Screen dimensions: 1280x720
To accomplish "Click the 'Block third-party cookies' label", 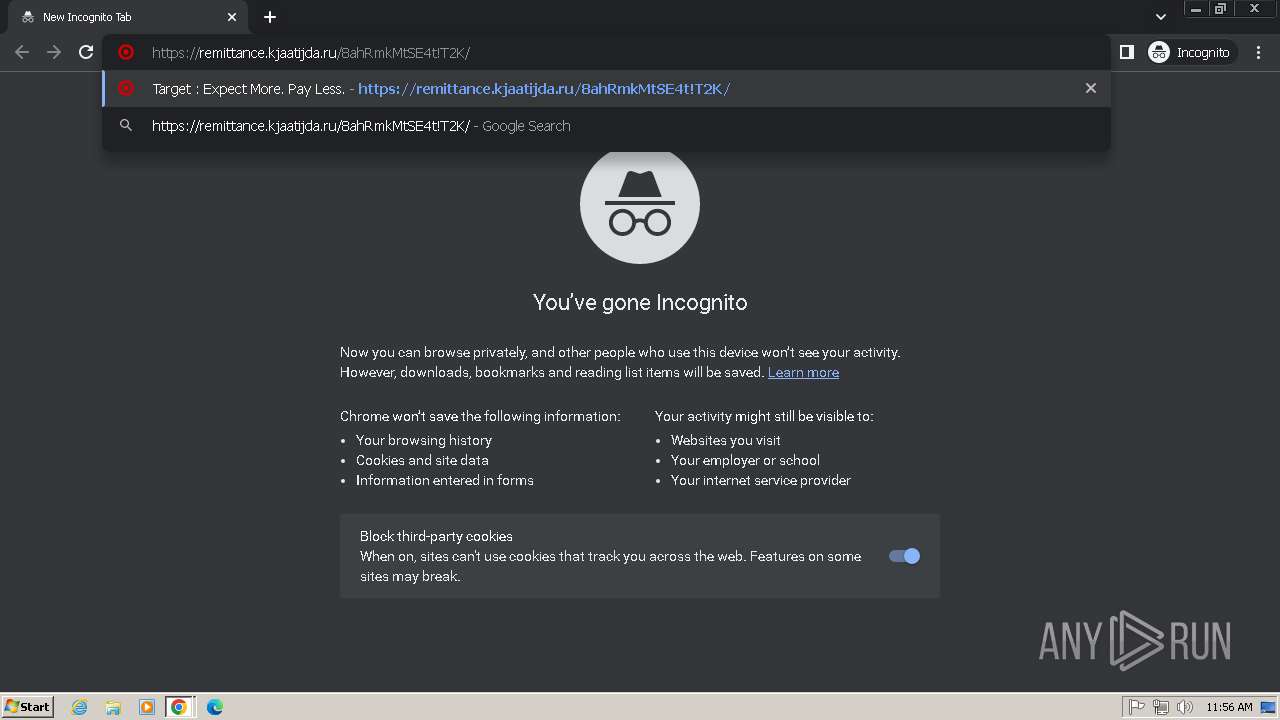I will coord(436,536).
